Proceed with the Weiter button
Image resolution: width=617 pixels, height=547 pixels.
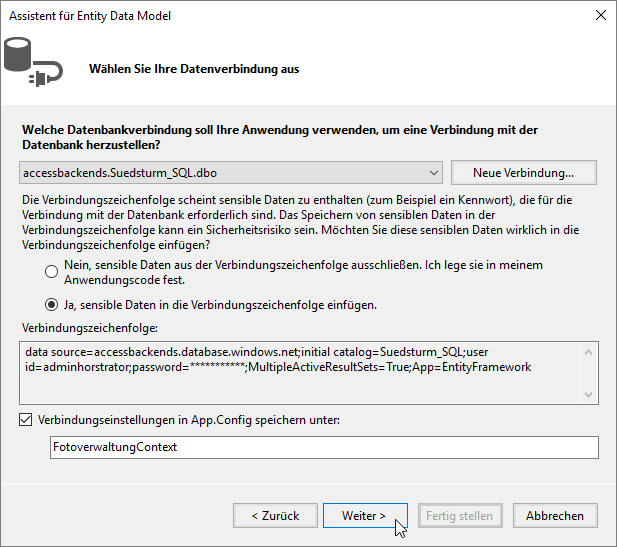pyautogui.click(x=365, y=516)
